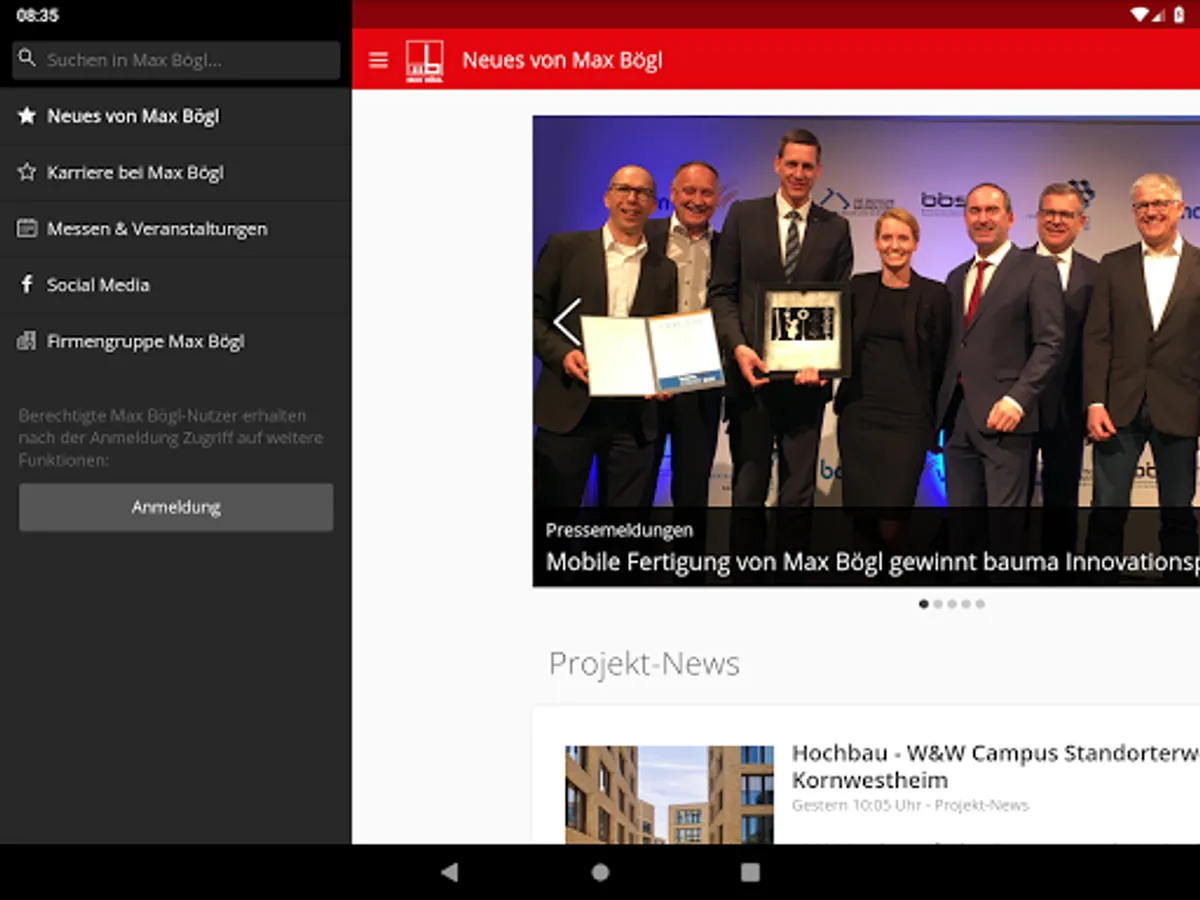Click the login hint text about 'Berechtigte Max Bögl-Nutzer'

[170, 437]
